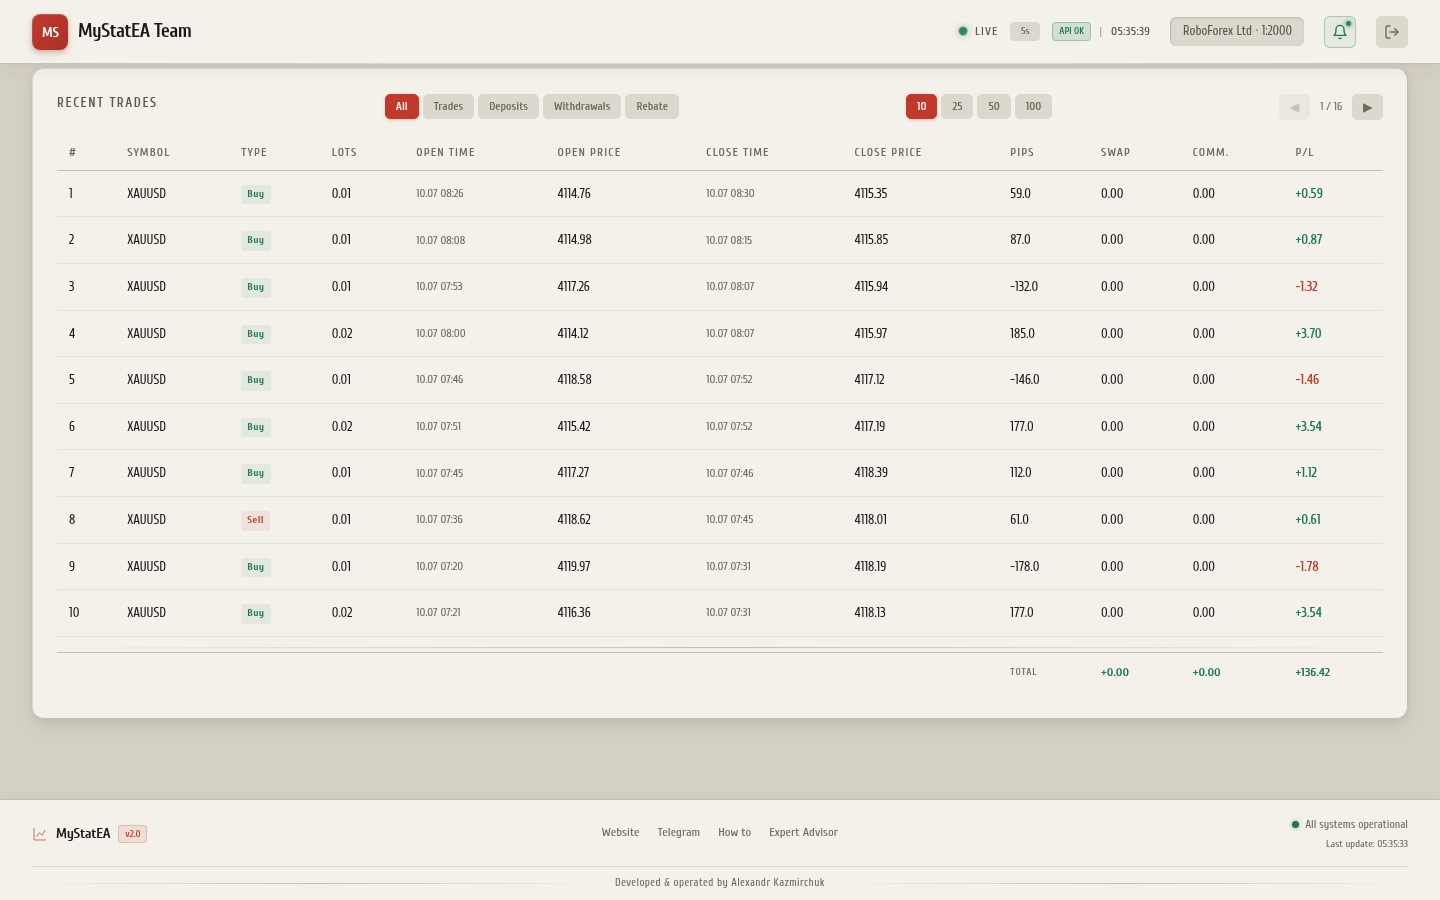This screenshot has width=1440, height=900.
Task: Click P/L value +3.70
Action: pos(1308,334)
